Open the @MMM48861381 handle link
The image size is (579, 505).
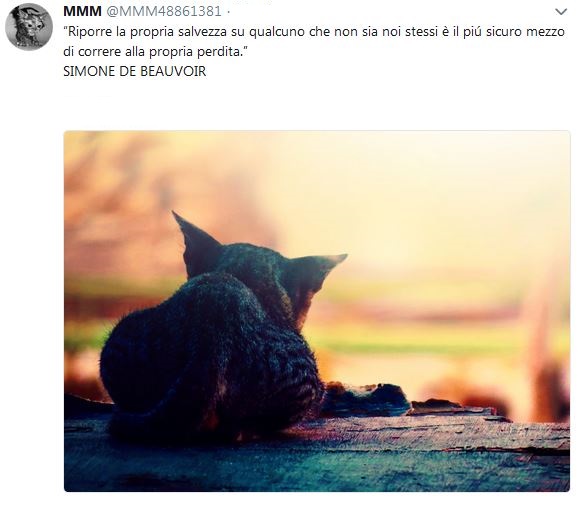point(164,11)
